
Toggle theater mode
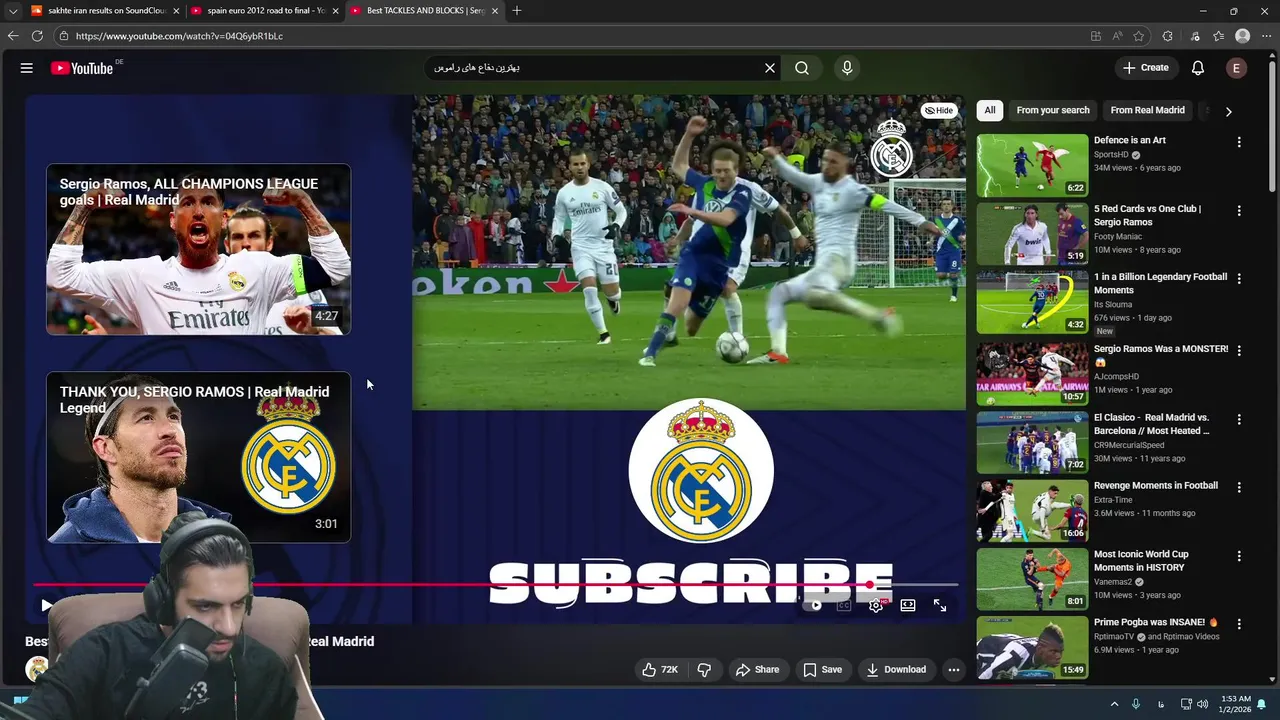tap(908, 605)
